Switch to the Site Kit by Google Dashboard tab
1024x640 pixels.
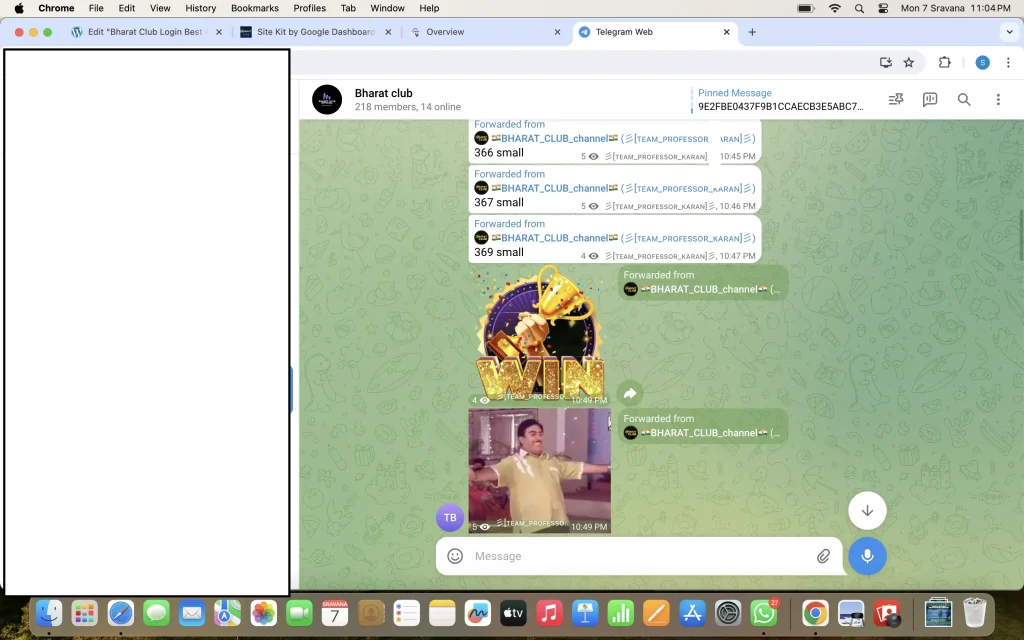310,32
